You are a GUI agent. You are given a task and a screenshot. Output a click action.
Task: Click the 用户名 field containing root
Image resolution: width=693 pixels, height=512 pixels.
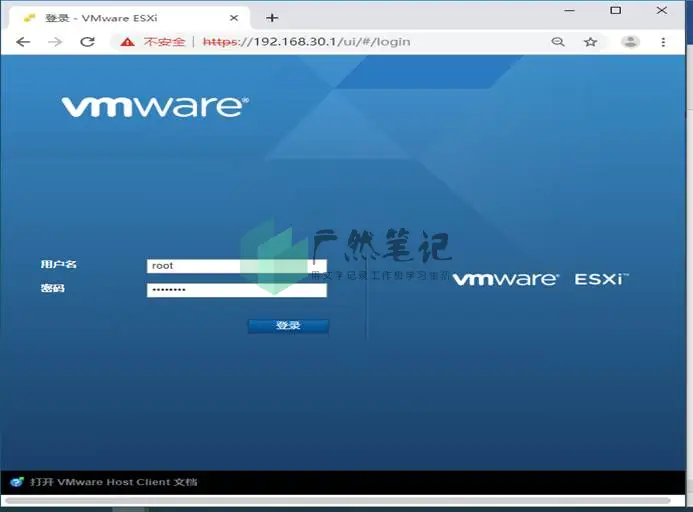[x=237, y=266]
